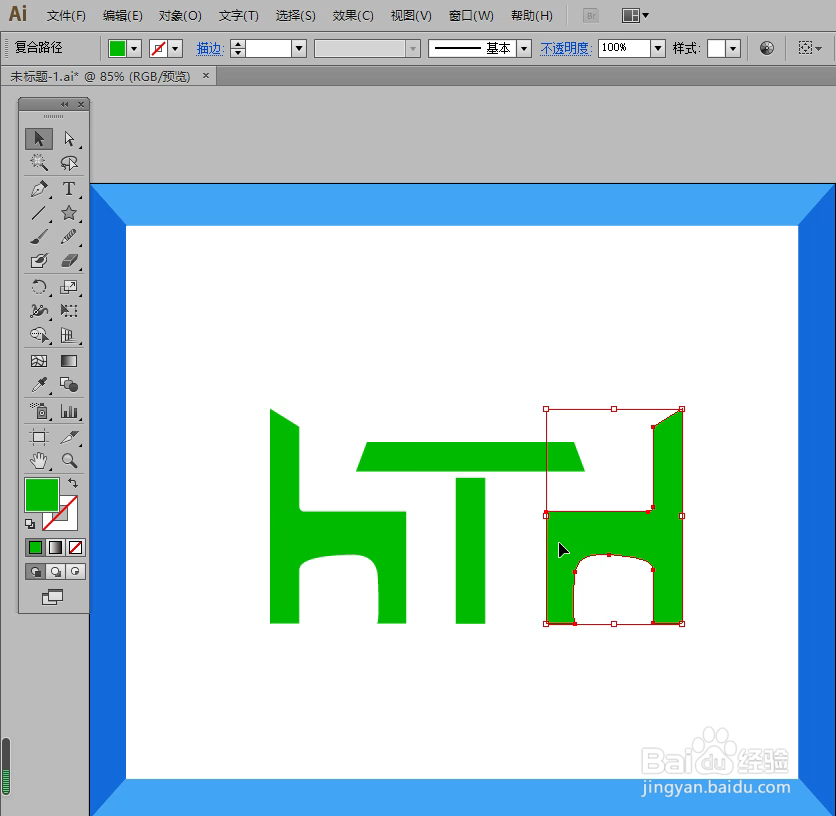Reset to default fill and stroke
This screenshot has height=816, width=836.
30,524
